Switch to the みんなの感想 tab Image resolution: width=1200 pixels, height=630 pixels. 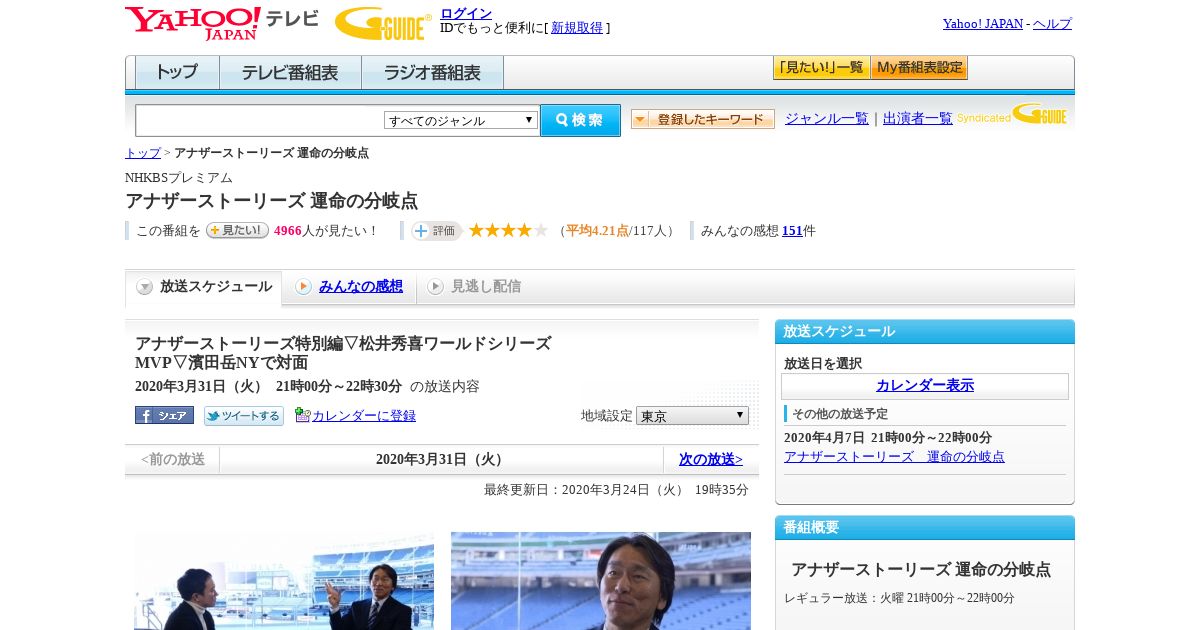point(361,286)
